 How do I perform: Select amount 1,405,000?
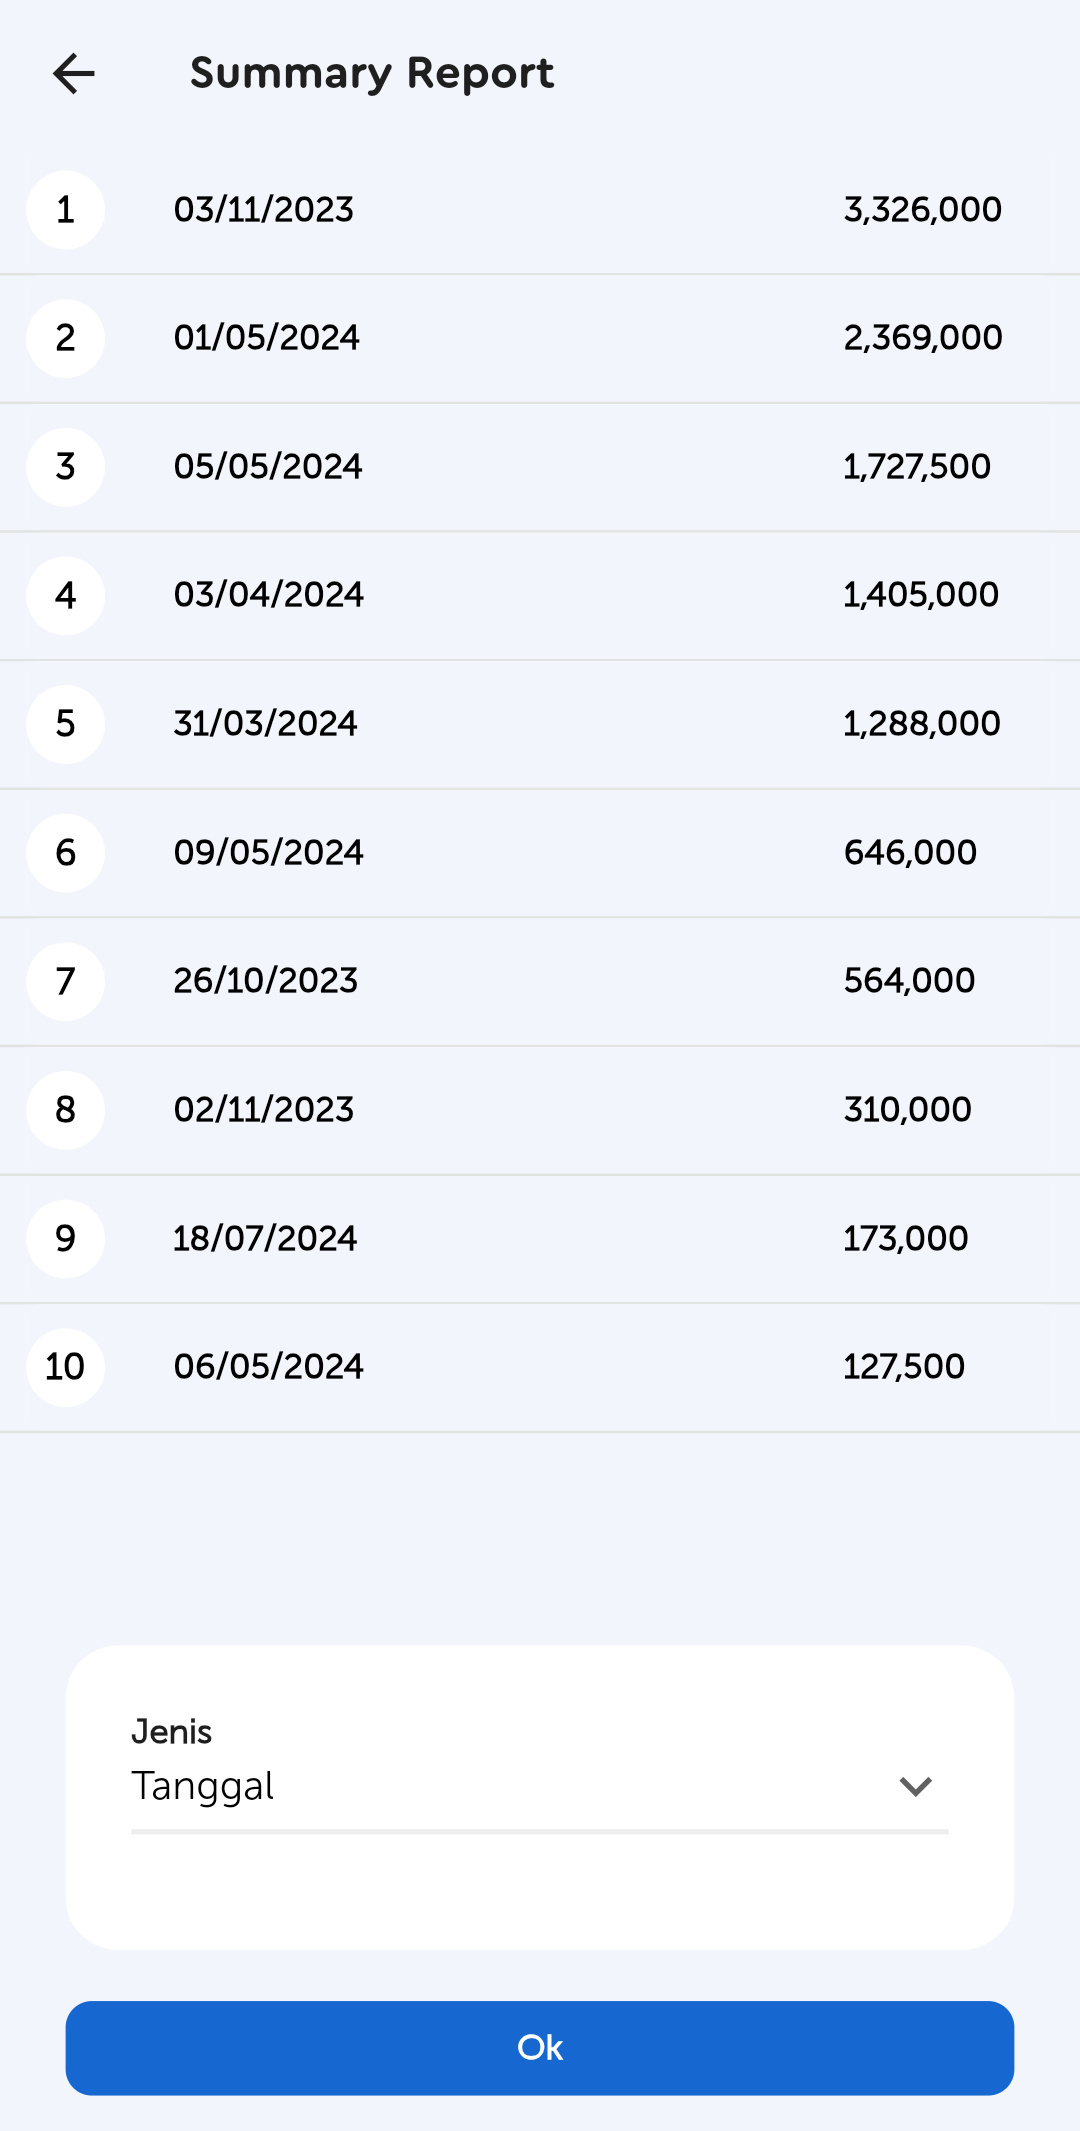click(x=921, y=595)
